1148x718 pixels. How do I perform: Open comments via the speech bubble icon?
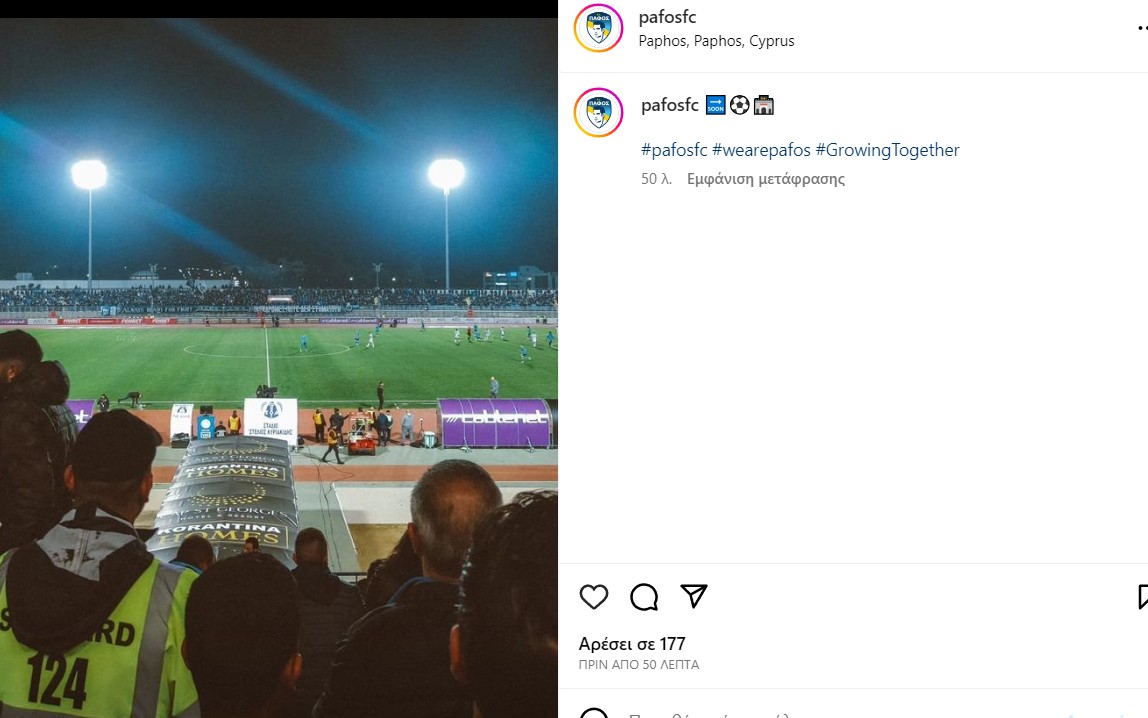pos(644,597)
